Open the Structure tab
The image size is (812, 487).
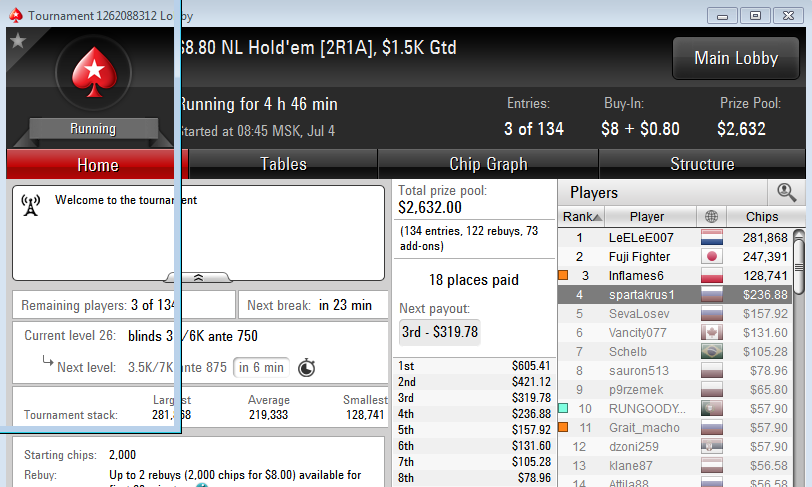pyautogui.click(x=702, y=164)
